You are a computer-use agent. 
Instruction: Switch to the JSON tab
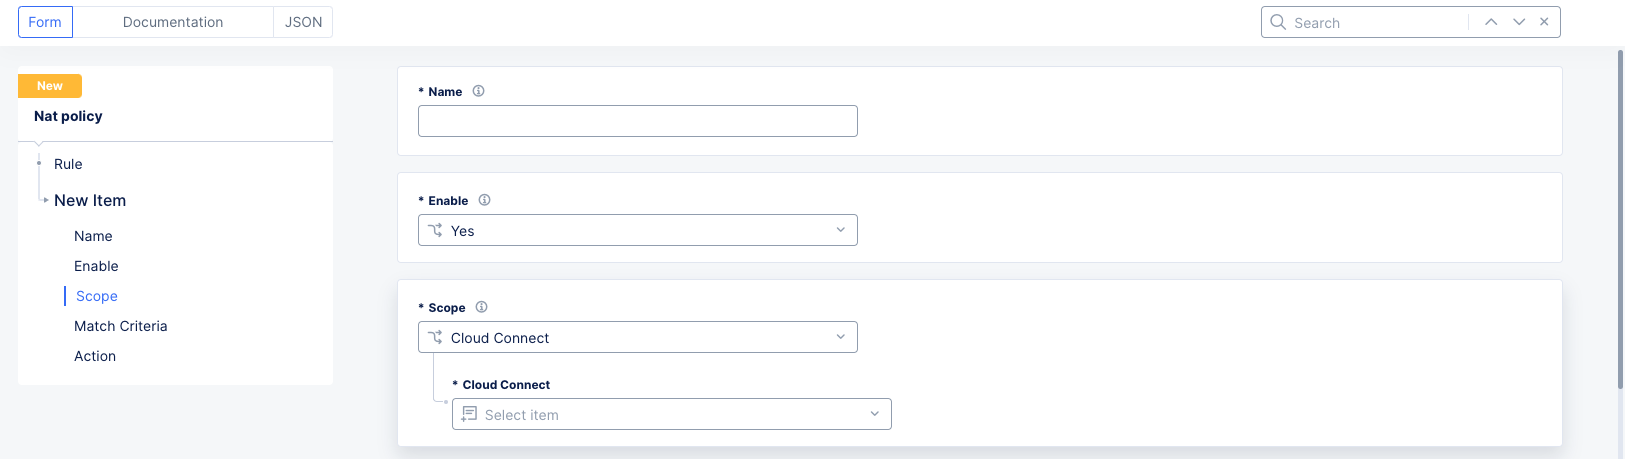click(303, 22)
